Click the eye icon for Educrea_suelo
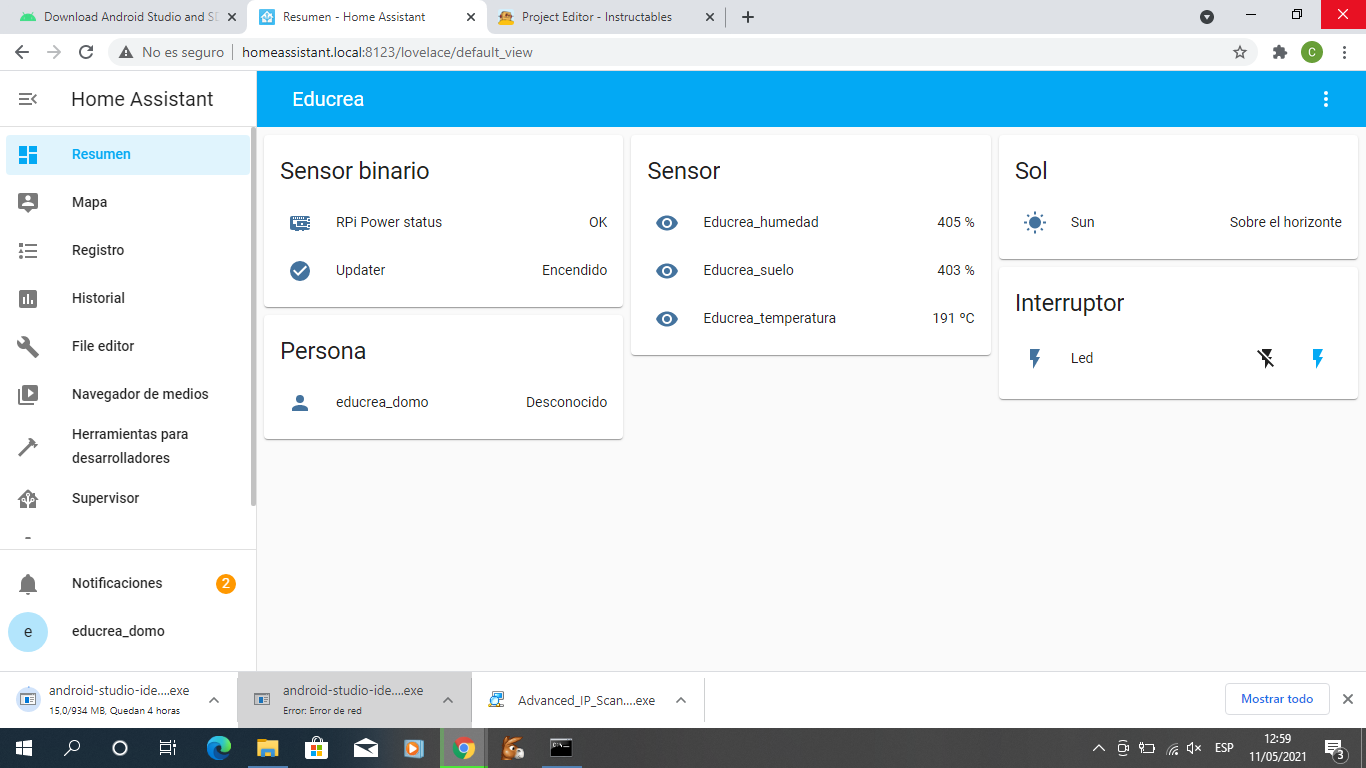Image resolution: width=1366 pixels, height=768 pixels. pos(667,271)
